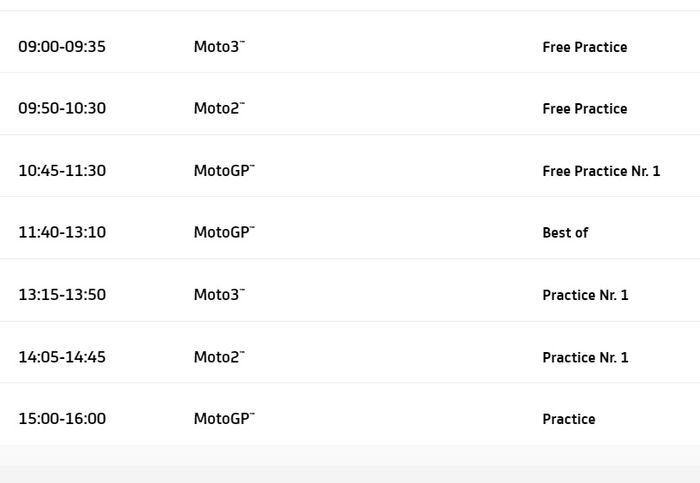Open the Moto3 Free Practice session
The height and width of the screenshot is (483, 700).
pyautogui.click(x=584, y=47)
